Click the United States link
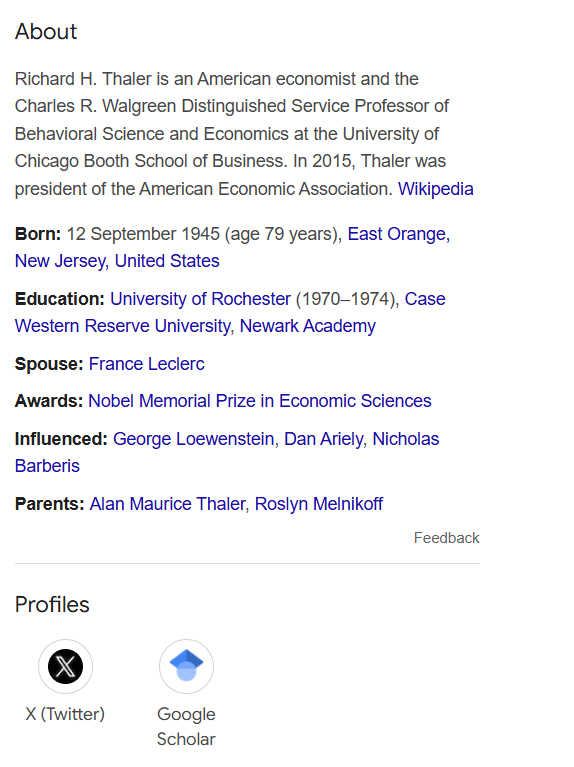This screenshot has width=574, height=767. tap(167, 261)
